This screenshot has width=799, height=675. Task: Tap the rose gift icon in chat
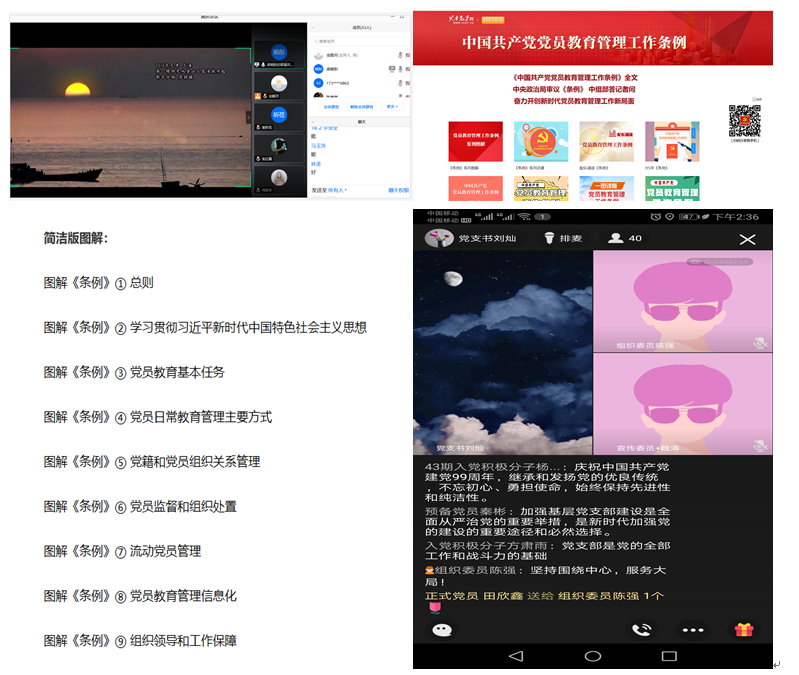point(434,607)
